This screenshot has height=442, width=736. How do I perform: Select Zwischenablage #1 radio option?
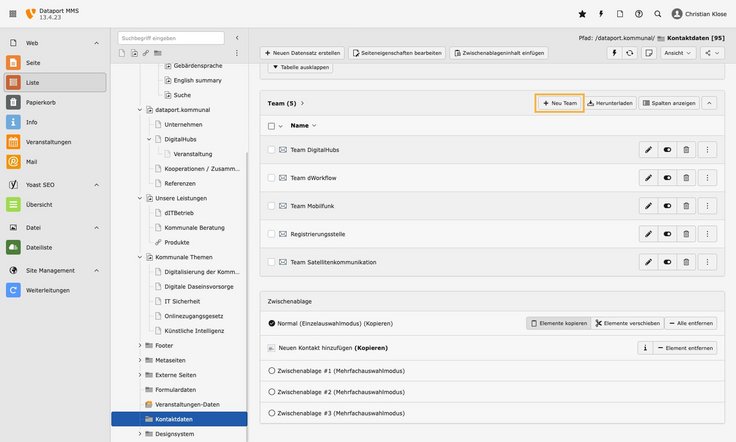(272, 370)
